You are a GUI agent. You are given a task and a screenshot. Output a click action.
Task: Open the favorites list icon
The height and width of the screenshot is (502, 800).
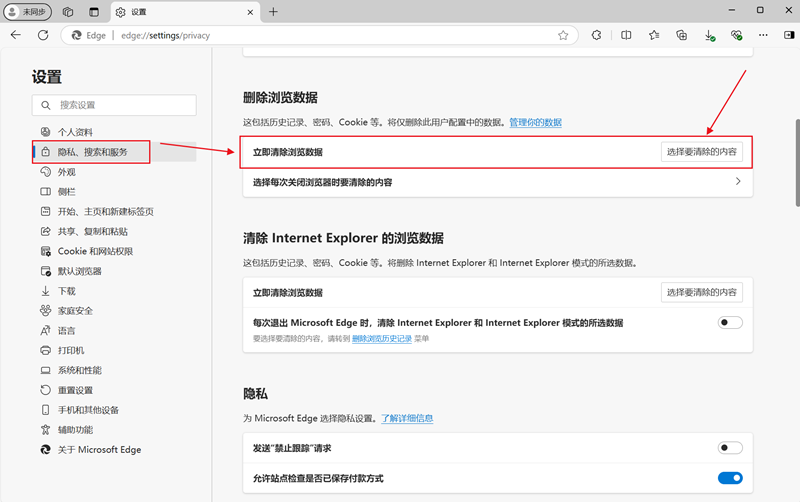coord(654,35)
